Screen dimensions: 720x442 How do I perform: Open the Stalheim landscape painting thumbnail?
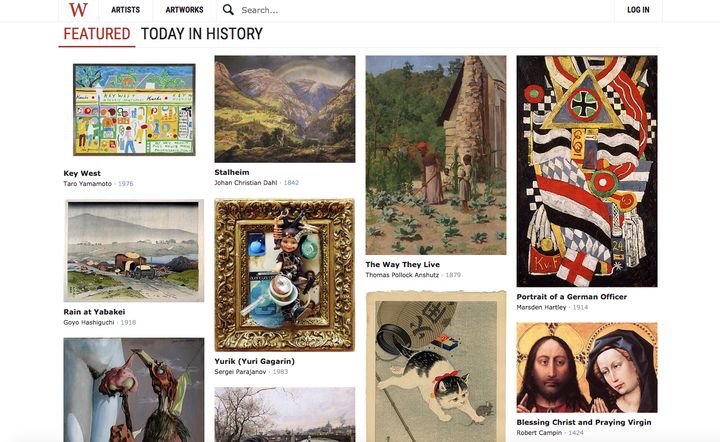pyautogui.click(x=285, y=109)
